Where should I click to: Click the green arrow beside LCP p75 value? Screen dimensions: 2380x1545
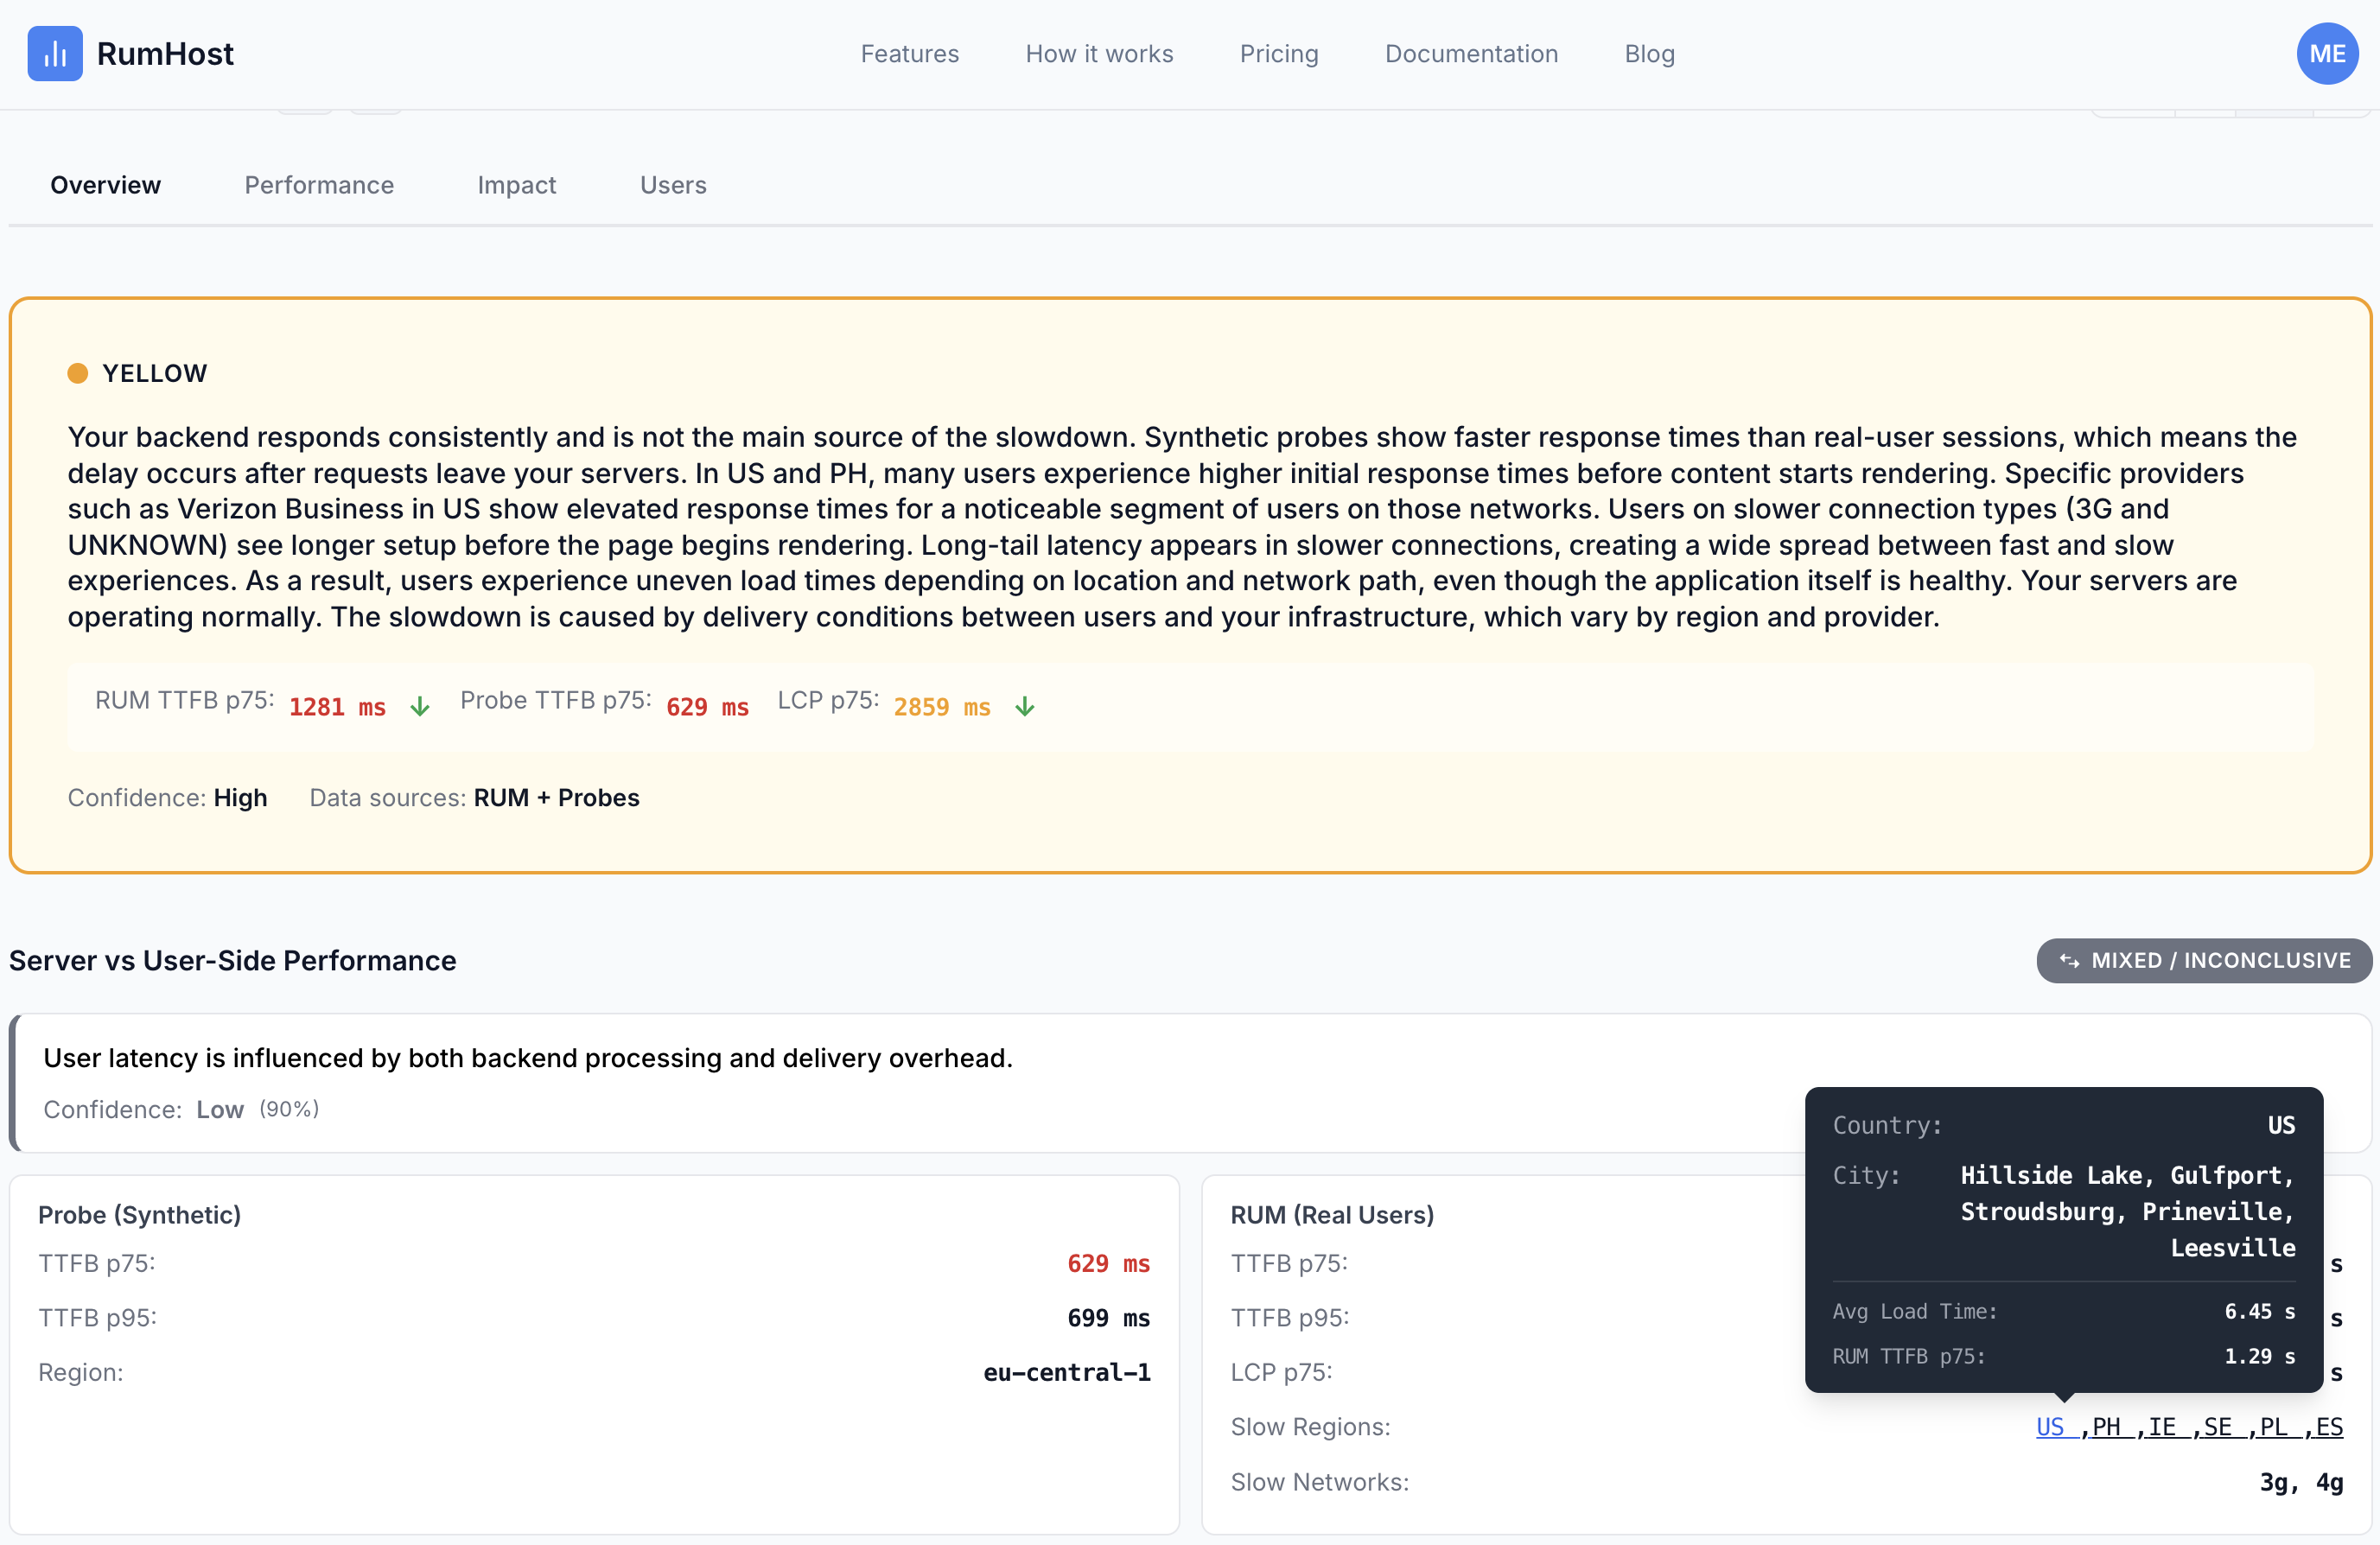click(1025, 705)
